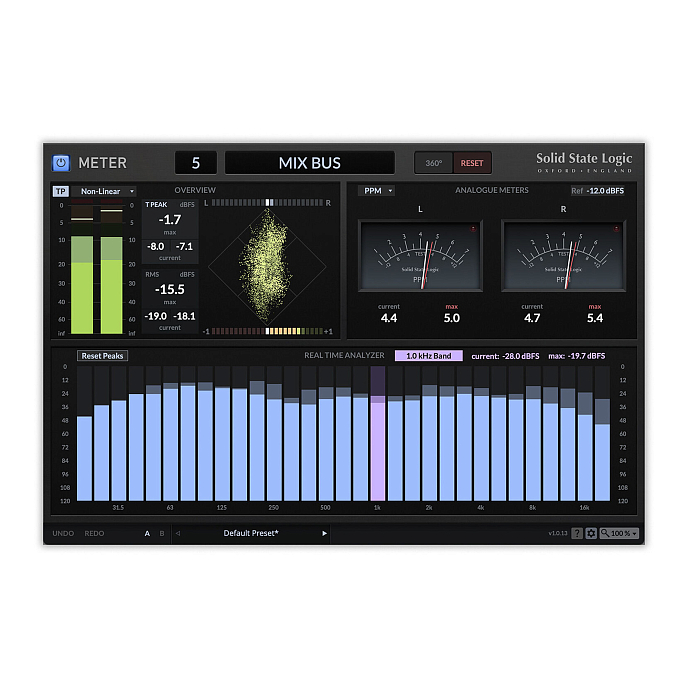Switch to preset slot B

[162, 534]
